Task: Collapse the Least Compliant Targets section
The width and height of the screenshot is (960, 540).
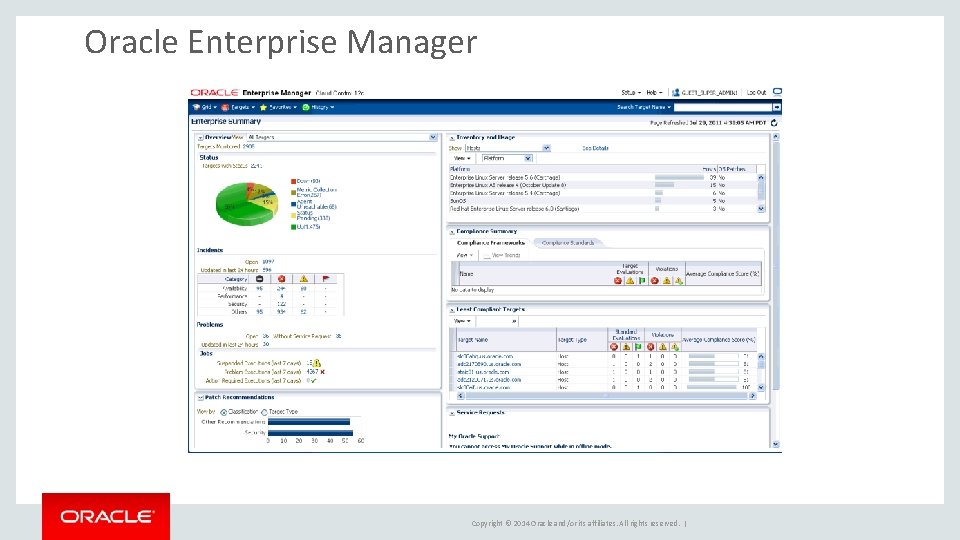Action: pyautogui.click(x=452, y=310)
